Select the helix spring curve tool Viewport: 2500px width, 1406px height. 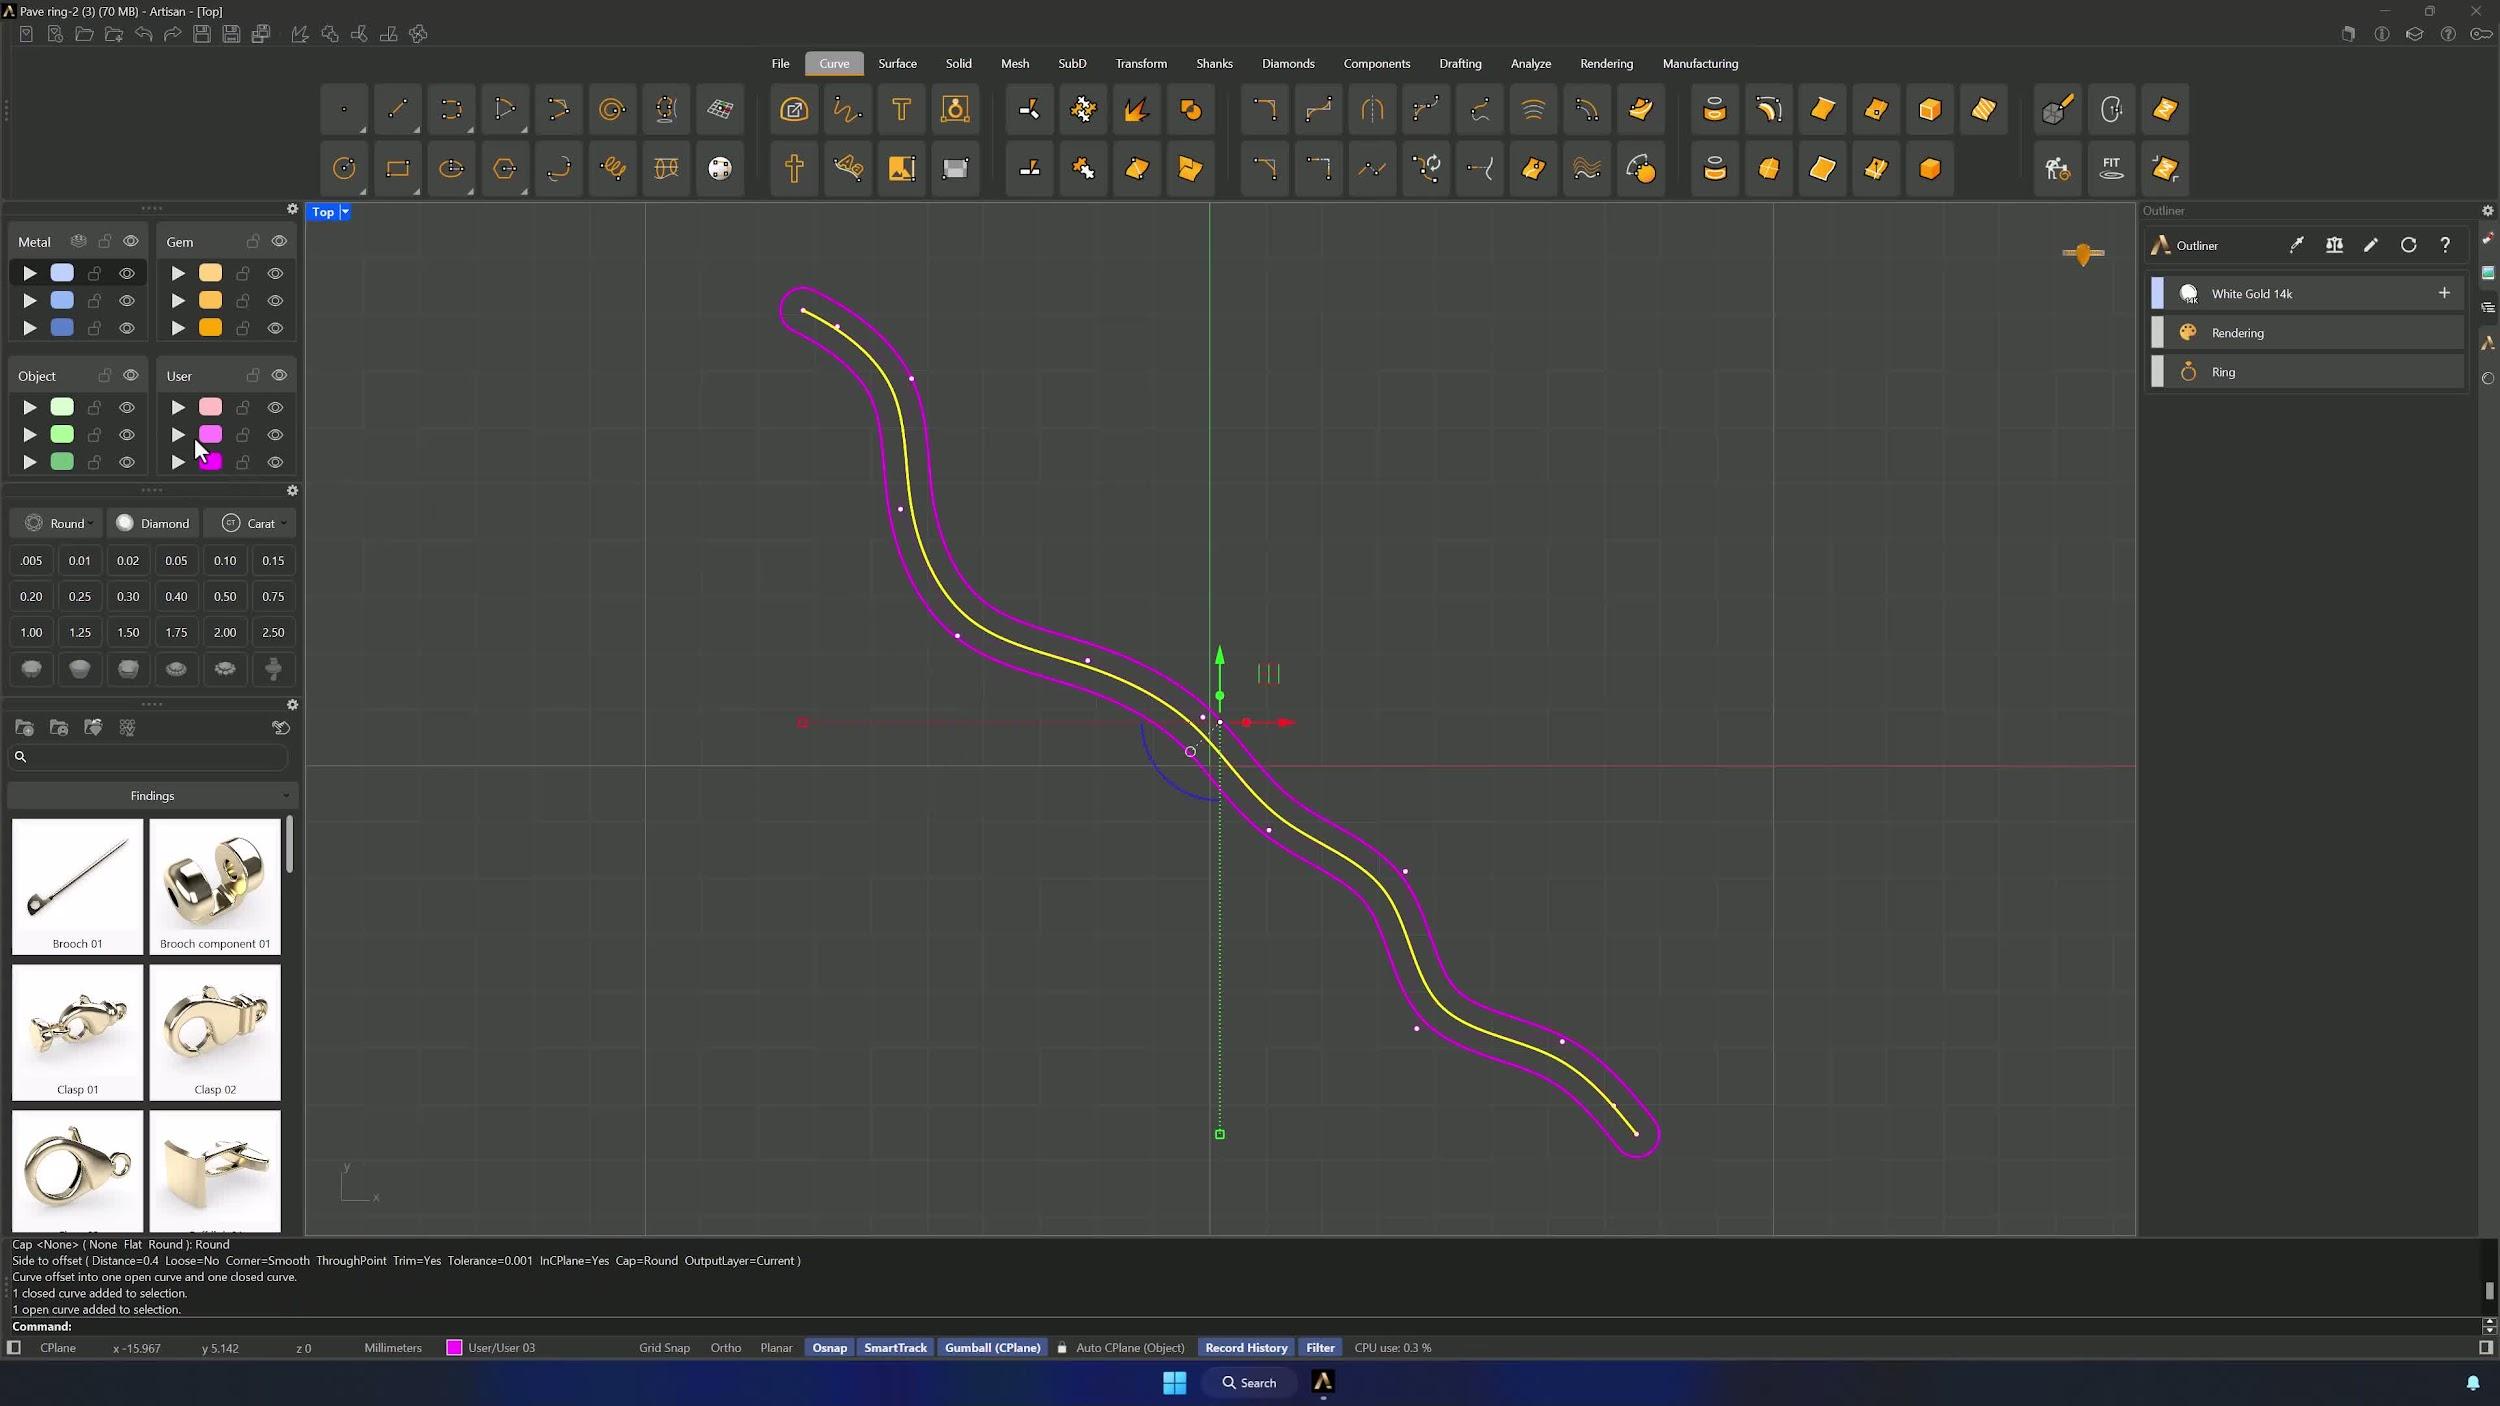(x=612, y=168)
